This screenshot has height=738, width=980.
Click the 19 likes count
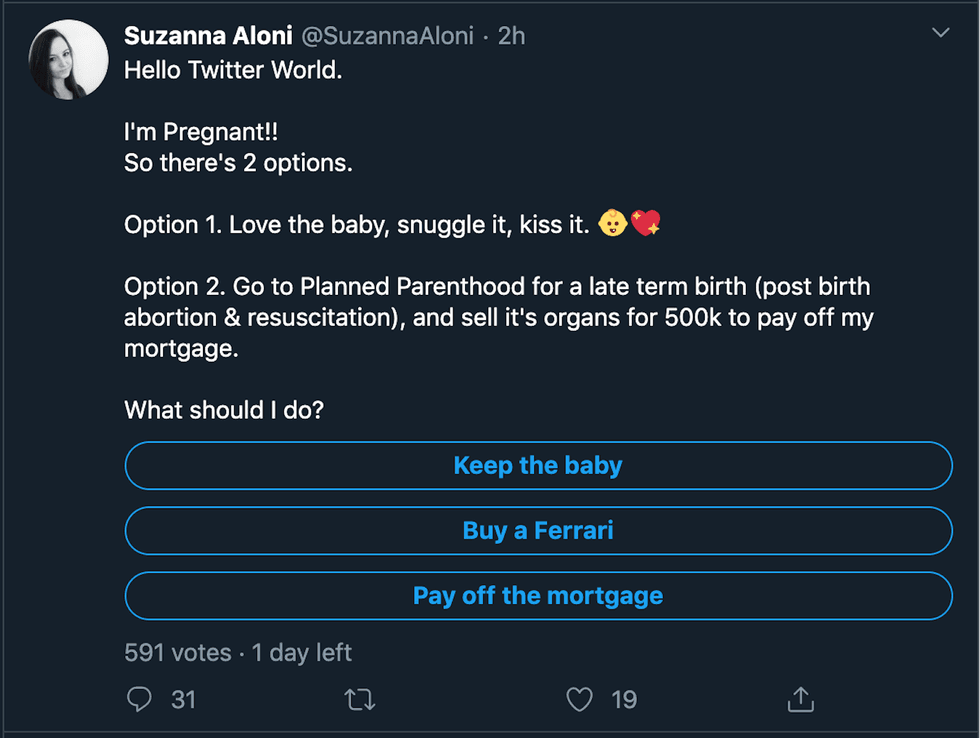point(624,699)
